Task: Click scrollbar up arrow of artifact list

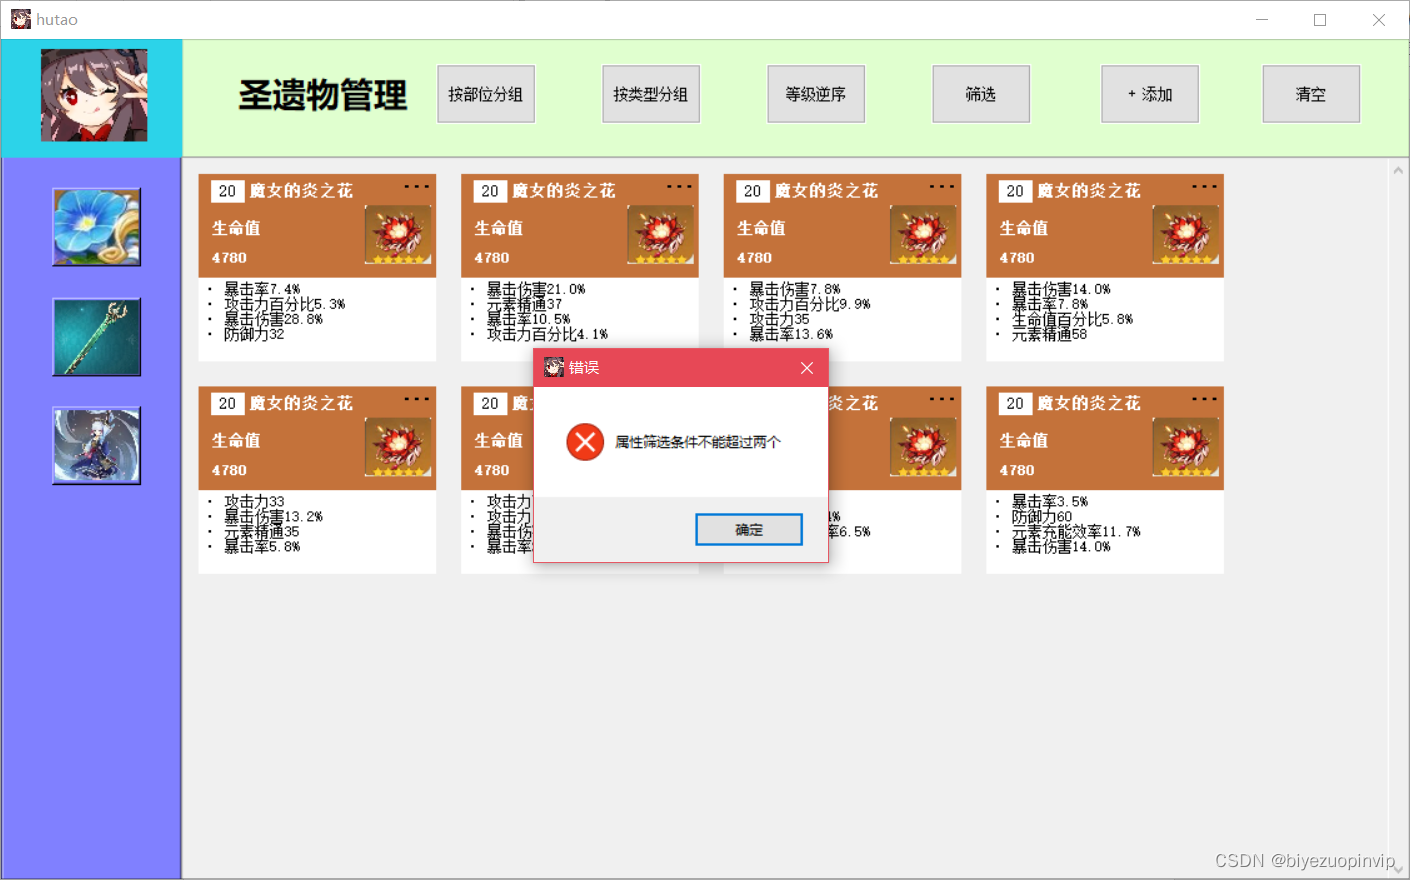Action: click(1398, 170)
